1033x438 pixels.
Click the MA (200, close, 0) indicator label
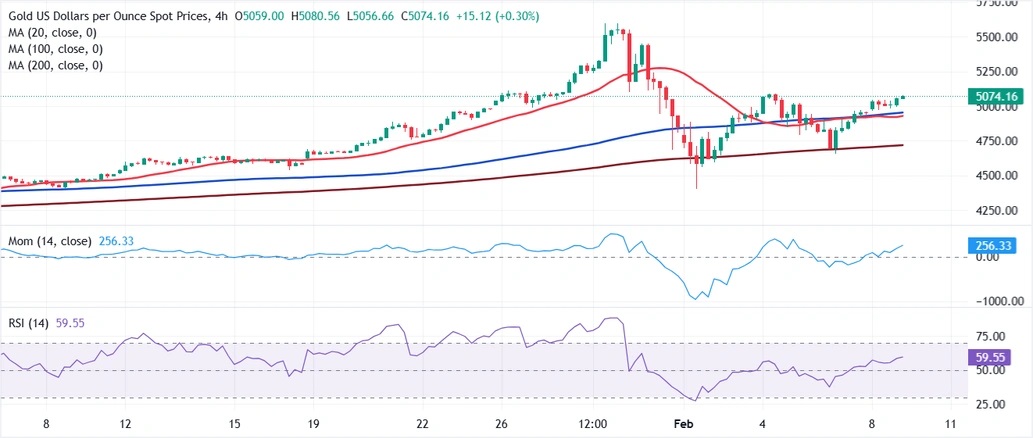[56, 65]
